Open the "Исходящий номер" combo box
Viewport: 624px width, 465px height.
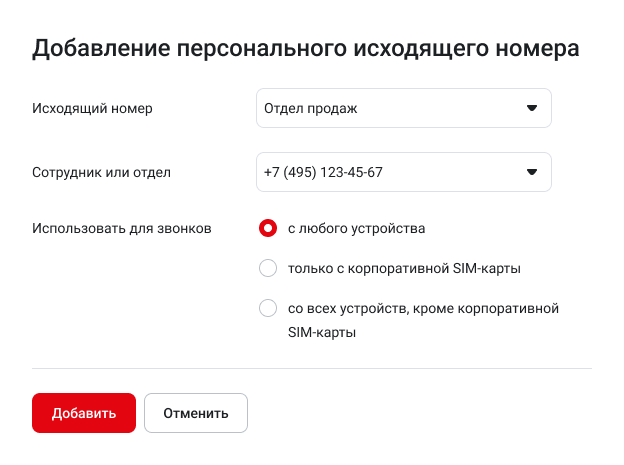pyautogui.click(x=403, y=108)
